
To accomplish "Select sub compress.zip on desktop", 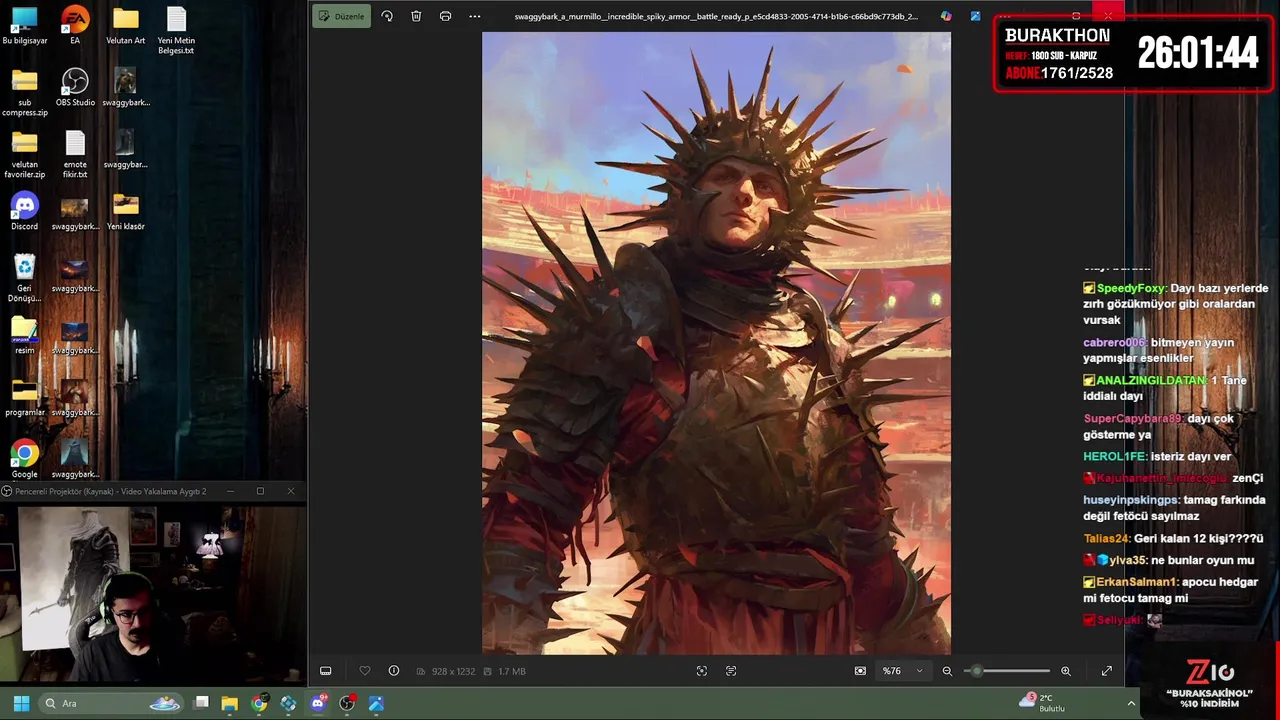I will [25, 92].
